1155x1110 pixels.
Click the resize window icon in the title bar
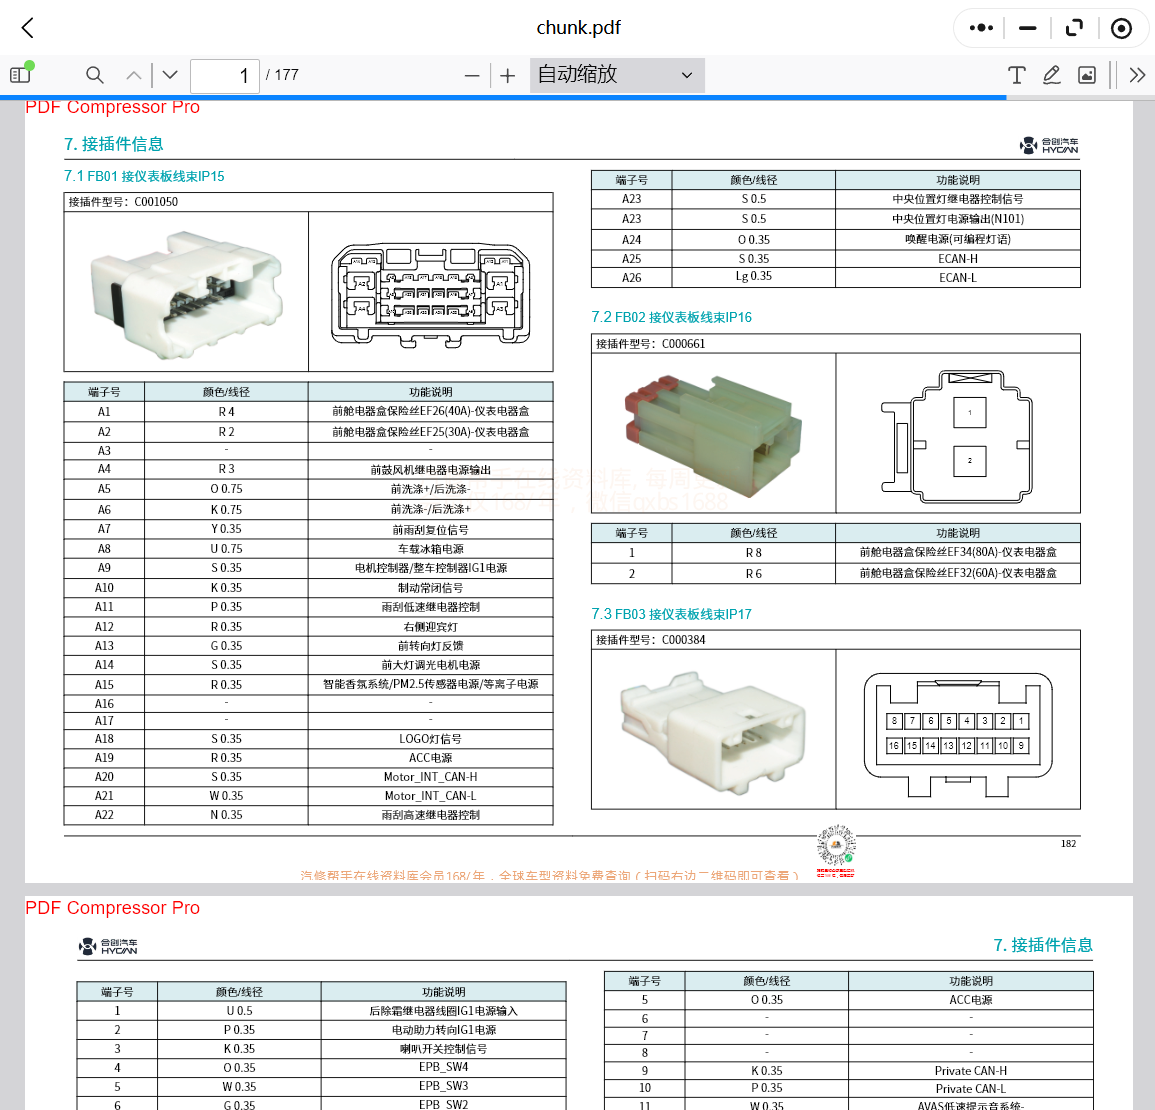[1074, 28]
